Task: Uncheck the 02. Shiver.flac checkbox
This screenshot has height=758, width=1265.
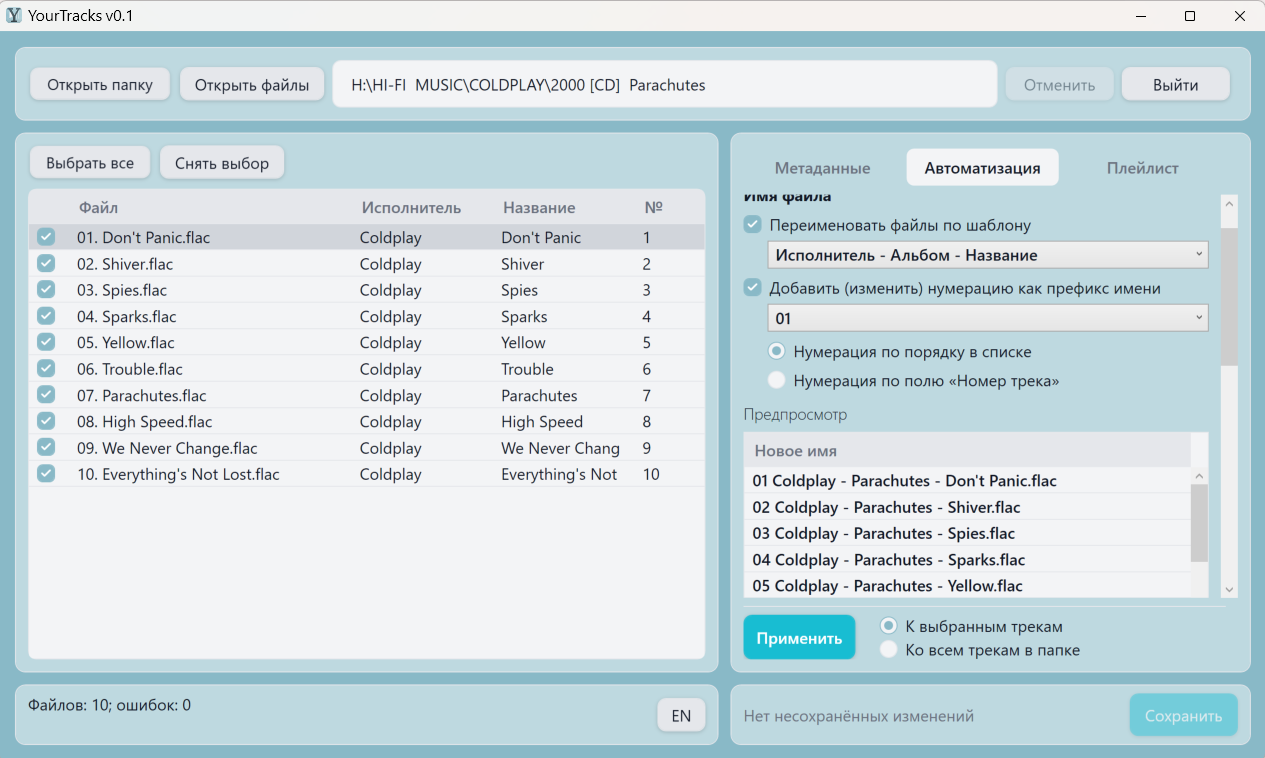Action: point(46,263)
